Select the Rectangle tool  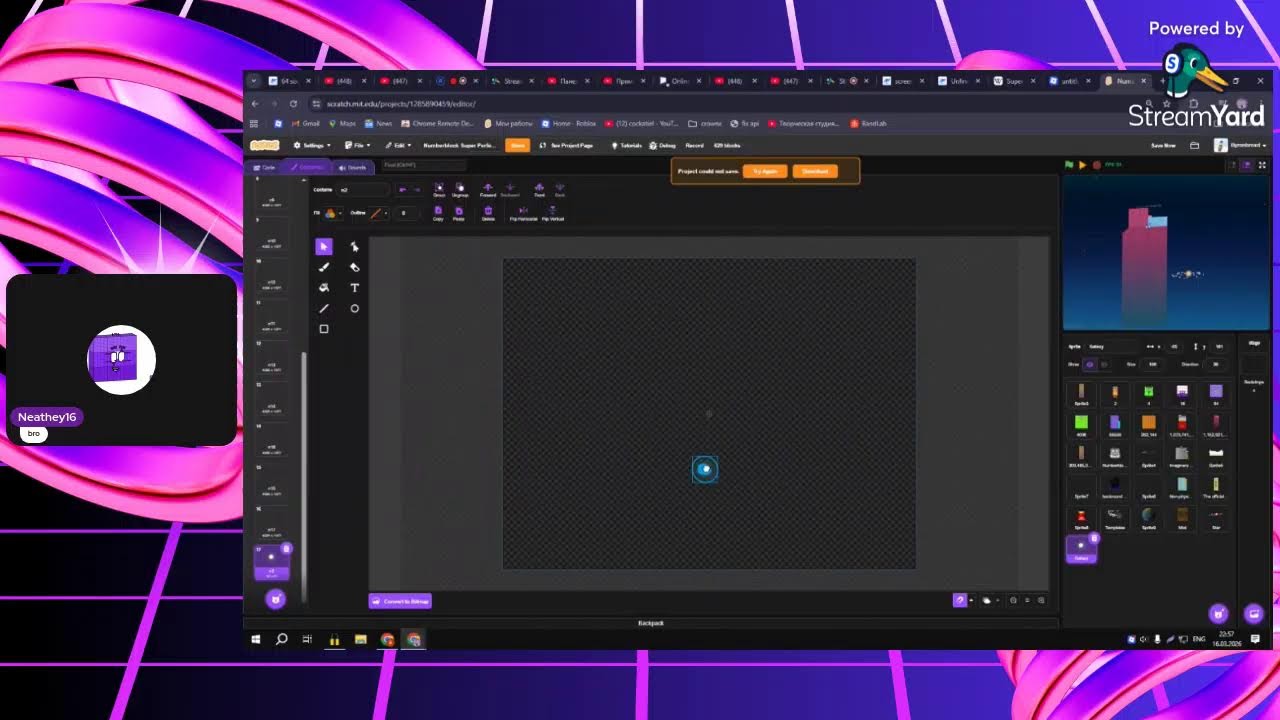323,329
